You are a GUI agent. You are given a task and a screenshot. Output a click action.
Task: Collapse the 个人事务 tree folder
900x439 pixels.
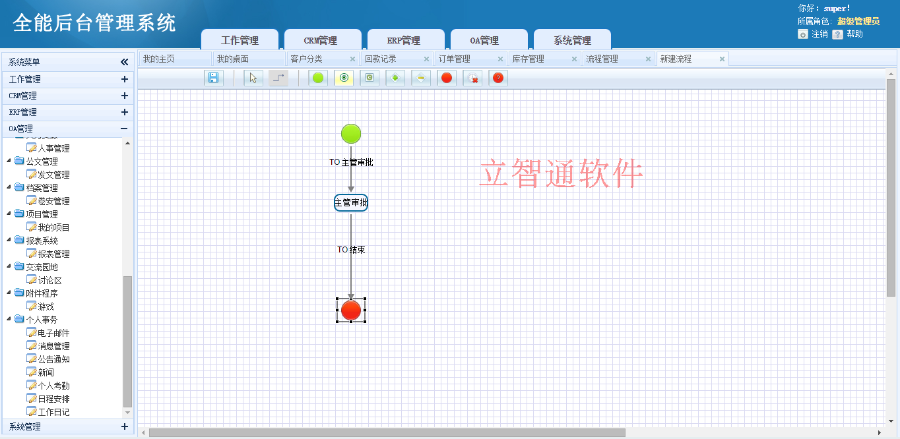point(9,320)
